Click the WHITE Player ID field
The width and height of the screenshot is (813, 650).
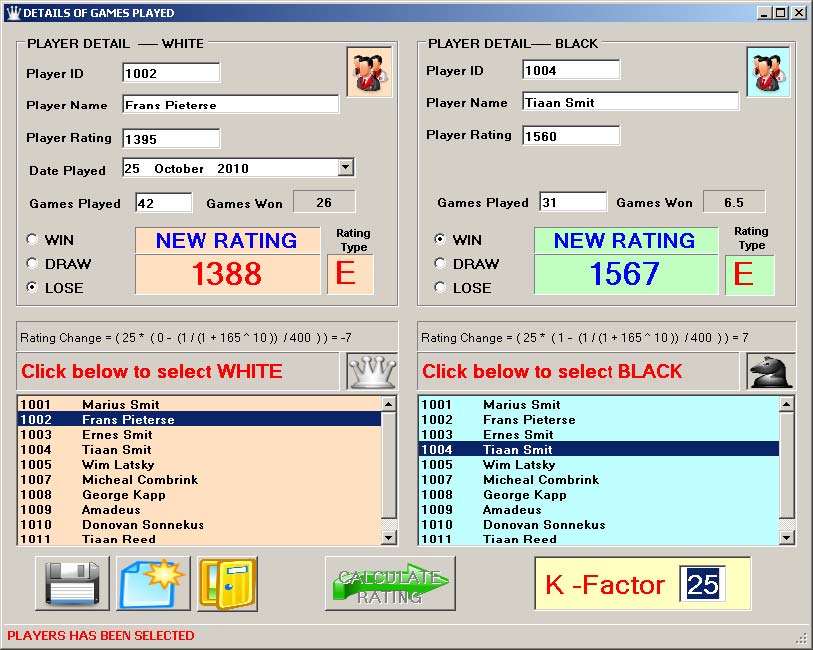(171, 73)
